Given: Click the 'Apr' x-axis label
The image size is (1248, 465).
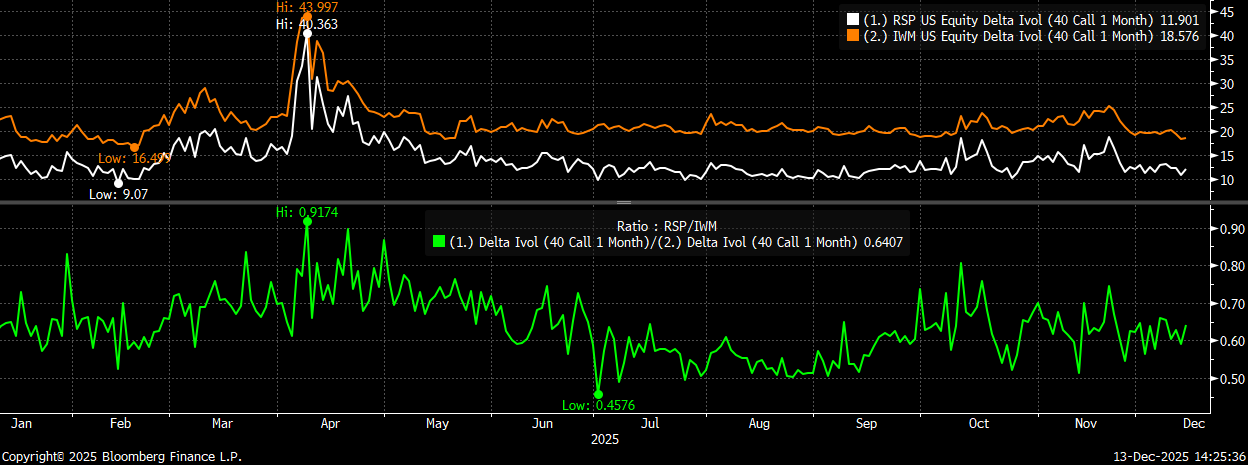Looking at the screenshot, I should (x=330, y=424).
